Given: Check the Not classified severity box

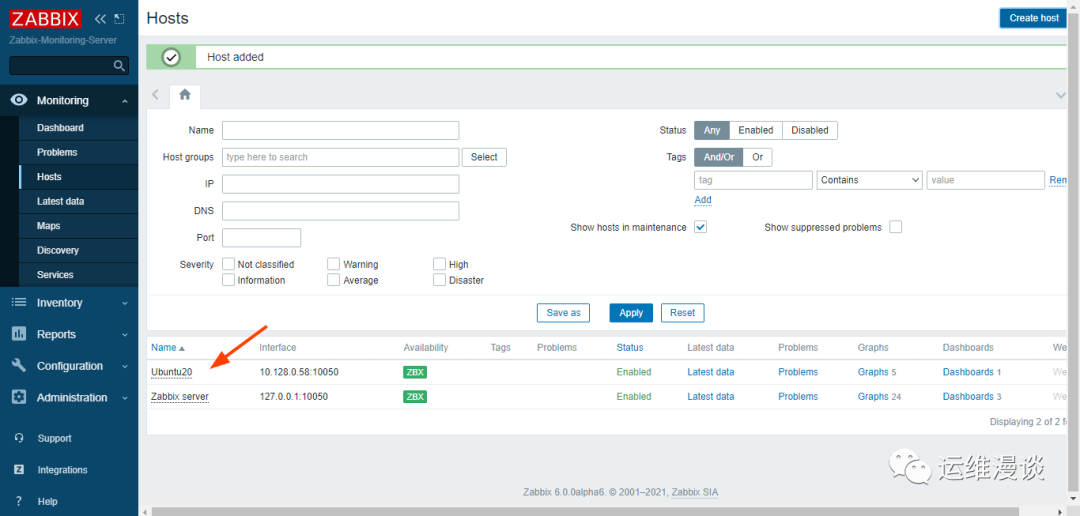Looking at the screenshot, I should (x=228, y=264).
